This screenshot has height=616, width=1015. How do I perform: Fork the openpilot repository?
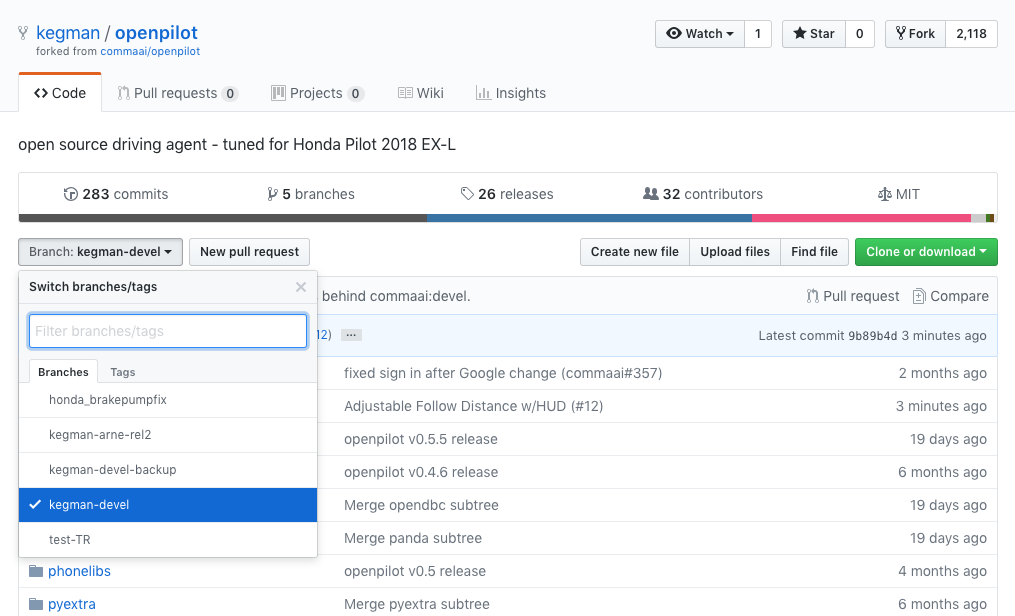(x=915, y=34)
